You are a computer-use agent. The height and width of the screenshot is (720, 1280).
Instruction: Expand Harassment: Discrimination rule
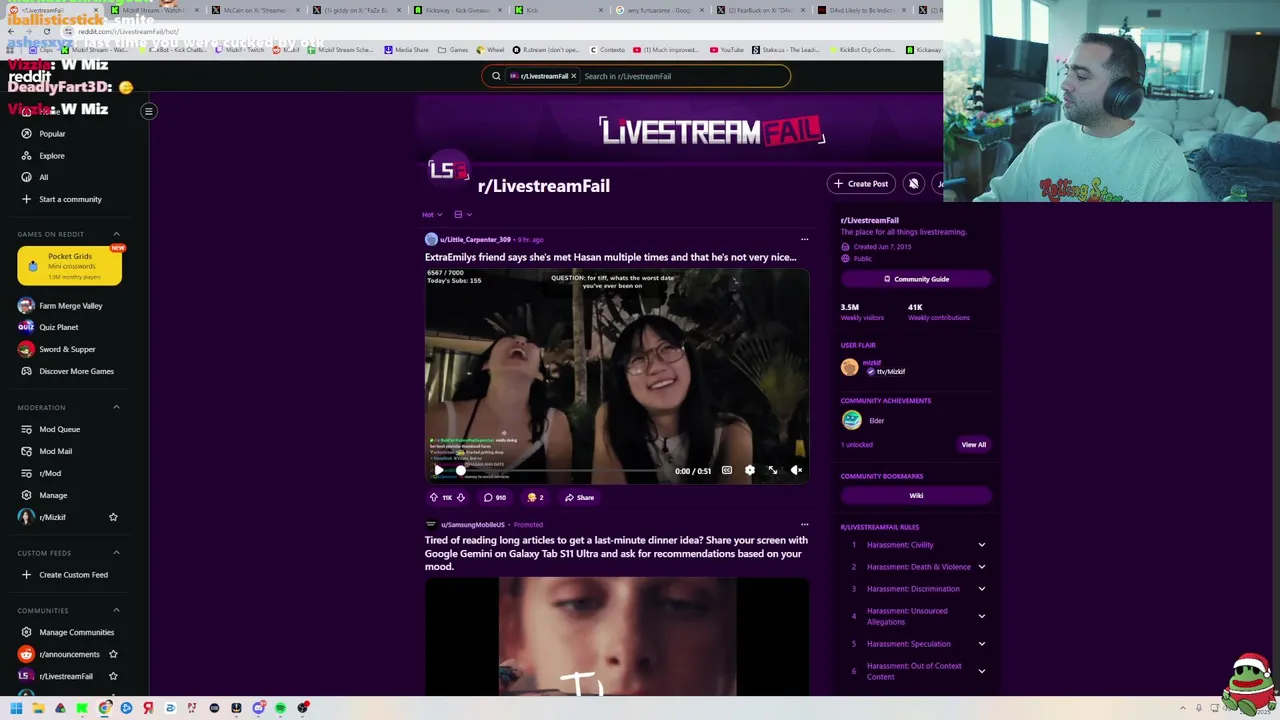916,589
